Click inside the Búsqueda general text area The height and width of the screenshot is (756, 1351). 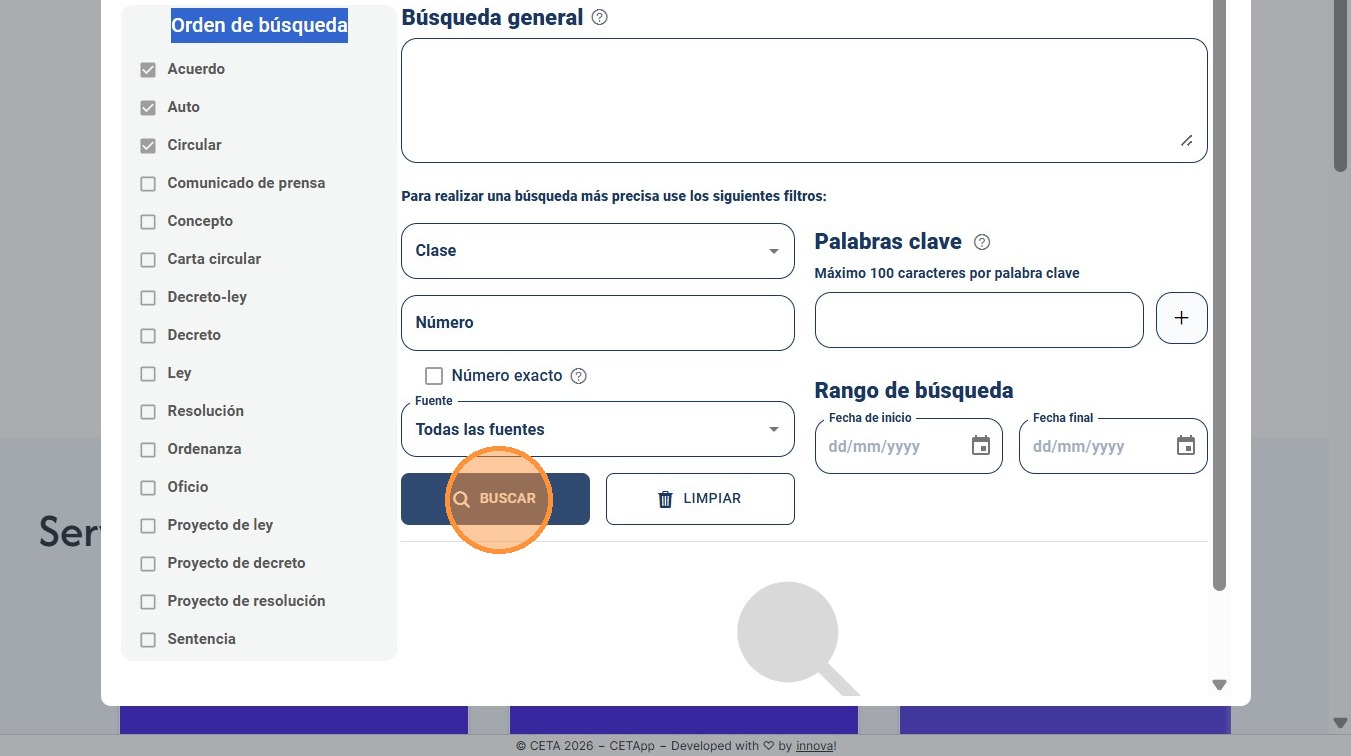click(x=804, y=100)
